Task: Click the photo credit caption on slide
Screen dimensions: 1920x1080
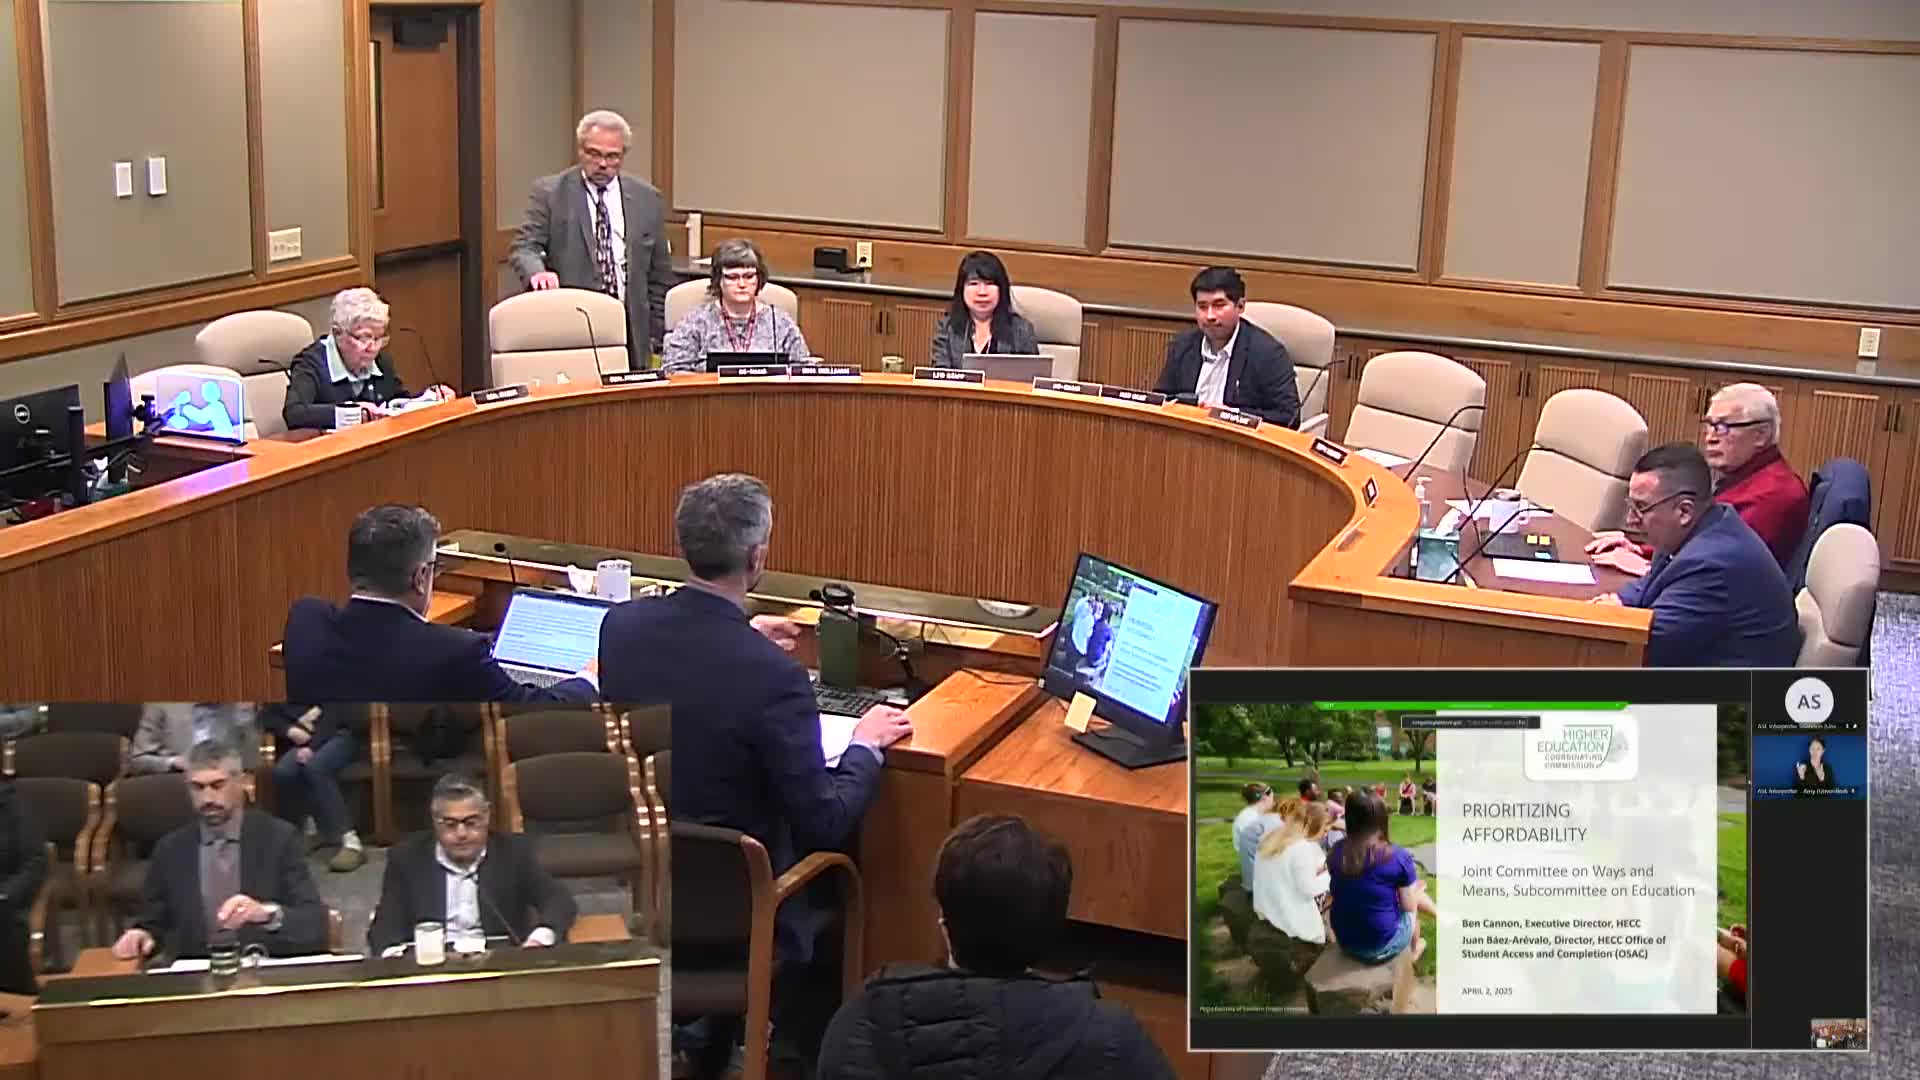Action: [1253, 1009]
